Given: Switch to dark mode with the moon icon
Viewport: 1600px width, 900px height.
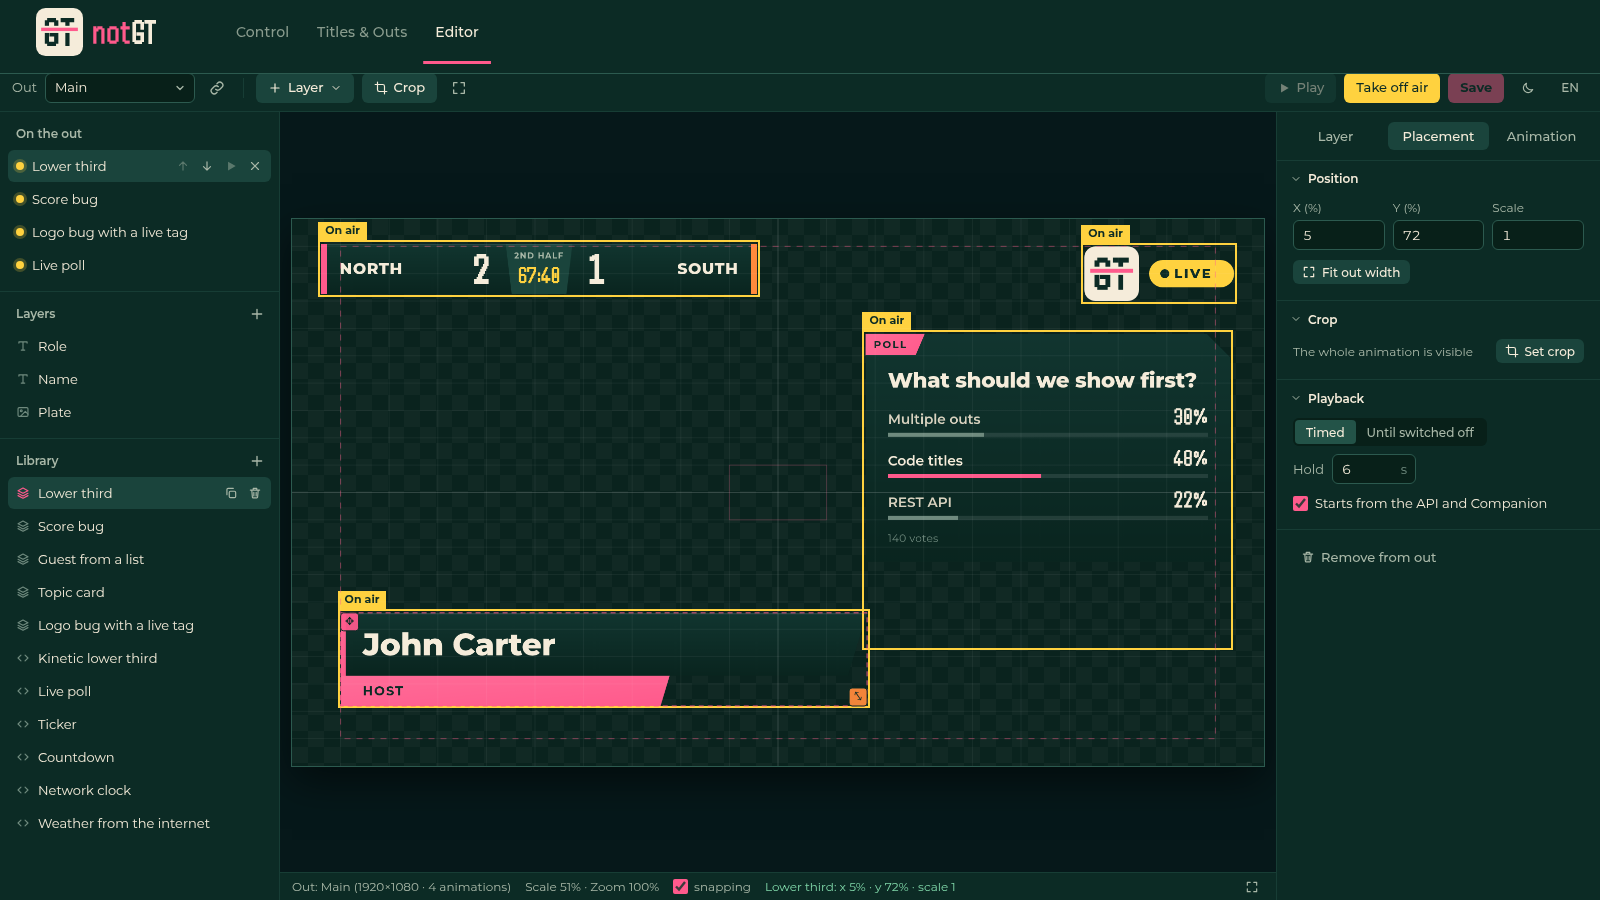Looking at the screenshot, I should [1528, 88].
